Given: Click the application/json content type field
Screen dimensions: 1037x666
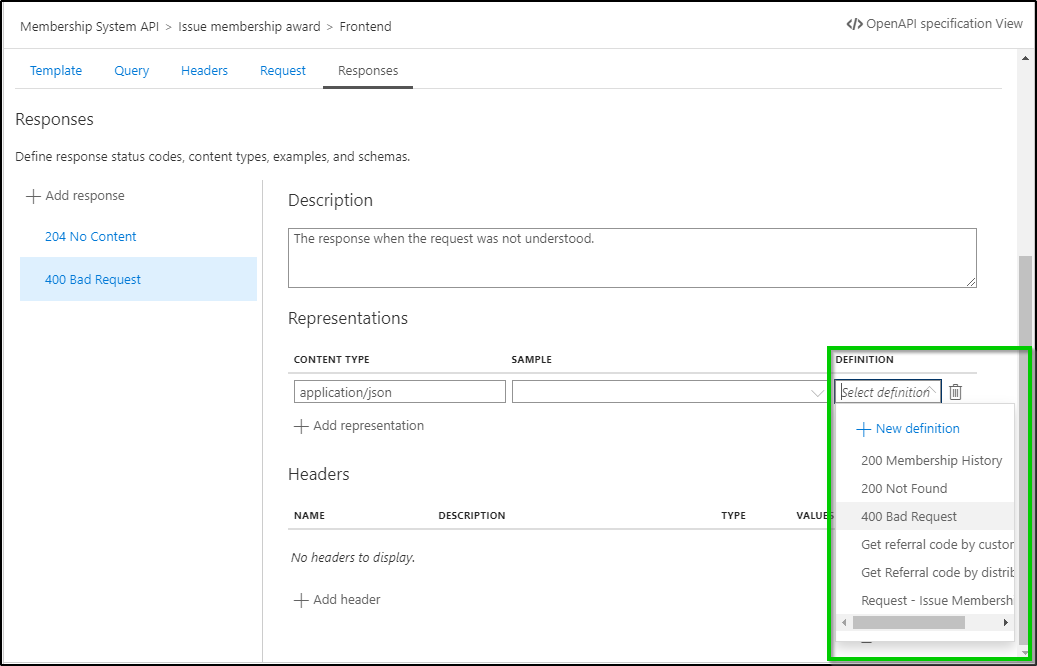Looking at the screenshot, I should click(399, 391).
